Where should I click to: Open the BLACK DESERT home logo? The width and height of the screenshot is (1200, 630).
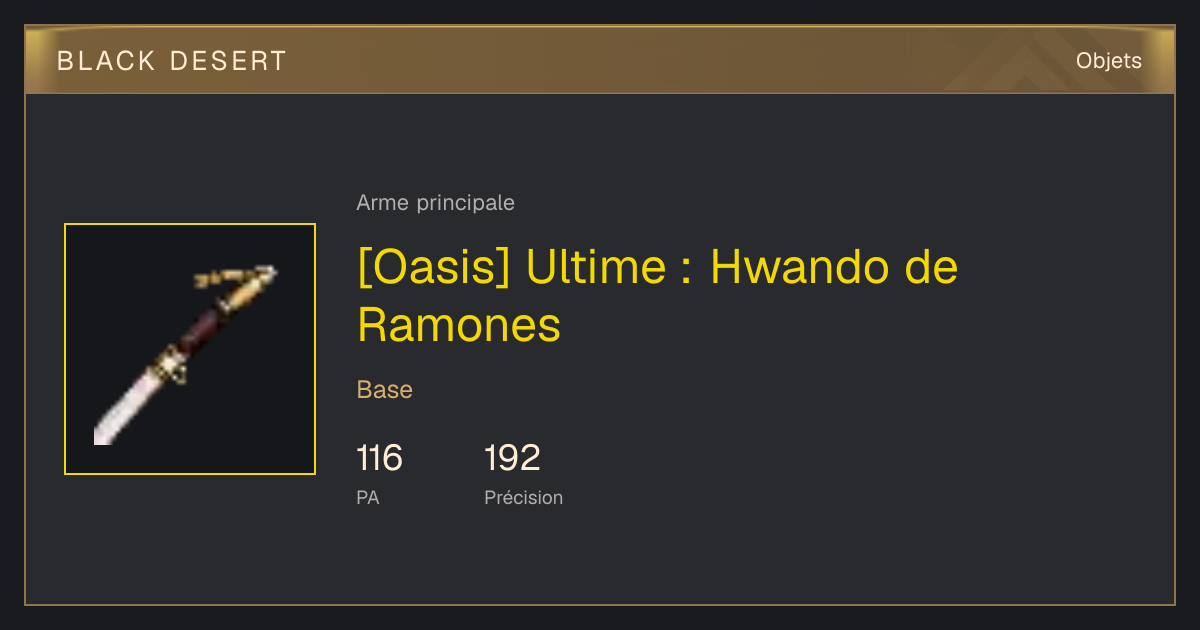(x=172, y=61)
